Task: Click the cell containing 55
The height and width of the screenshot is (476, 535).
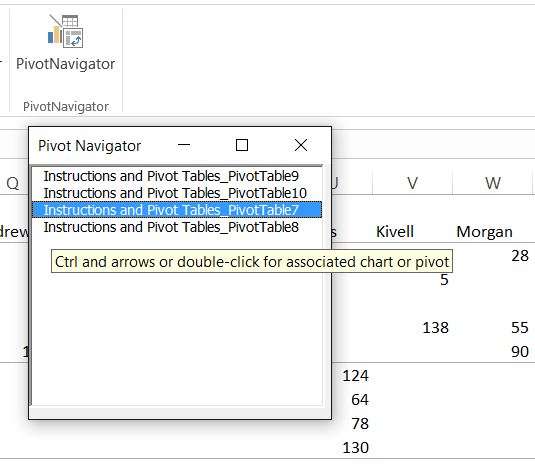Action: 519,328
